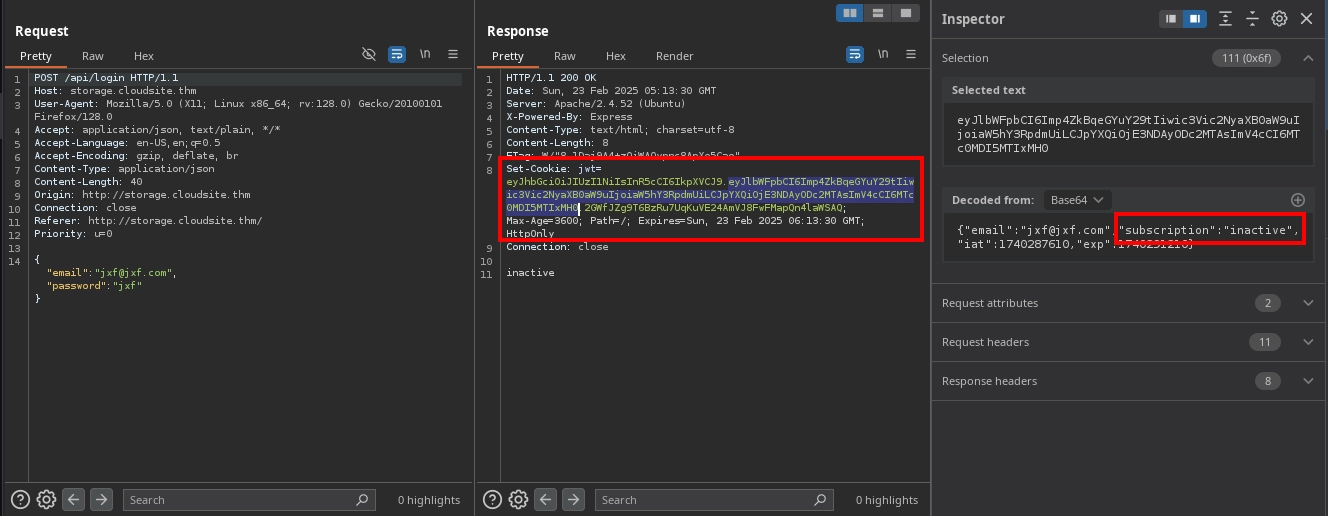Toggle non-printable characters (\n) in Response panel
The image size is (1328, 516).
pyautogui.click(x=883, y=55)
